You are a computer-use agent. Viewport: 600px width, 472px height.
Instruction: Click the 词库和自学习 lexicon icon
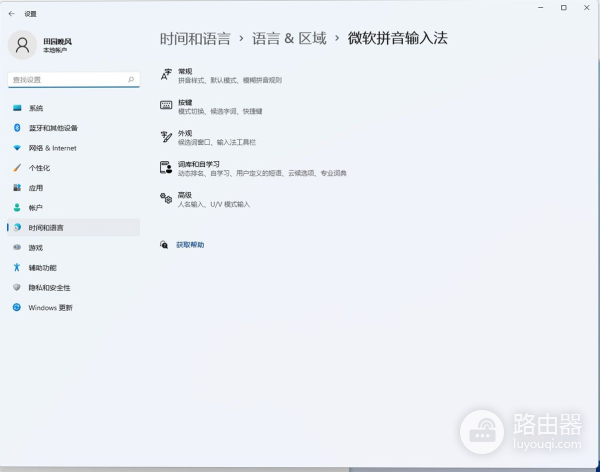pyautogui.click(x=166, y=168)
